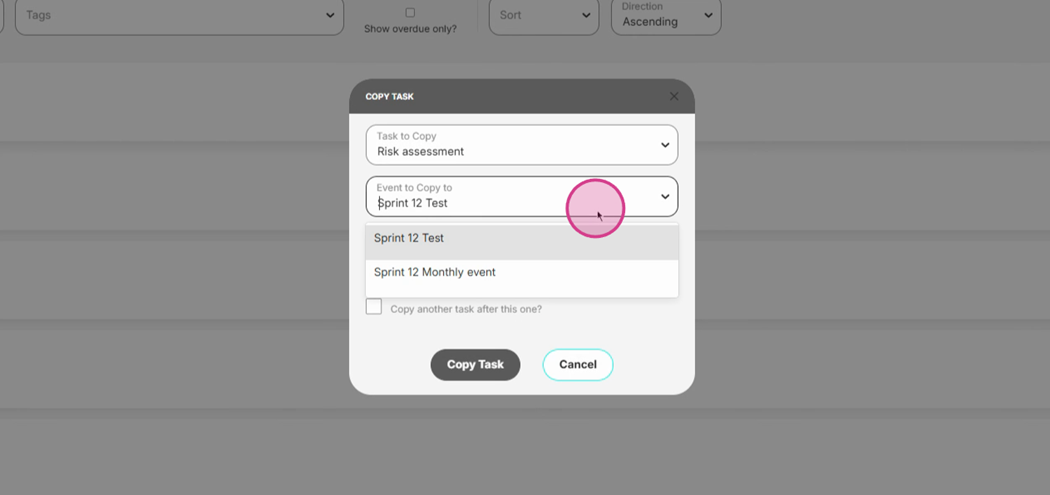Click the chevron arrow beside Risk assessment
This screenshot has height=495, width=1050.
tap(665, 145)
